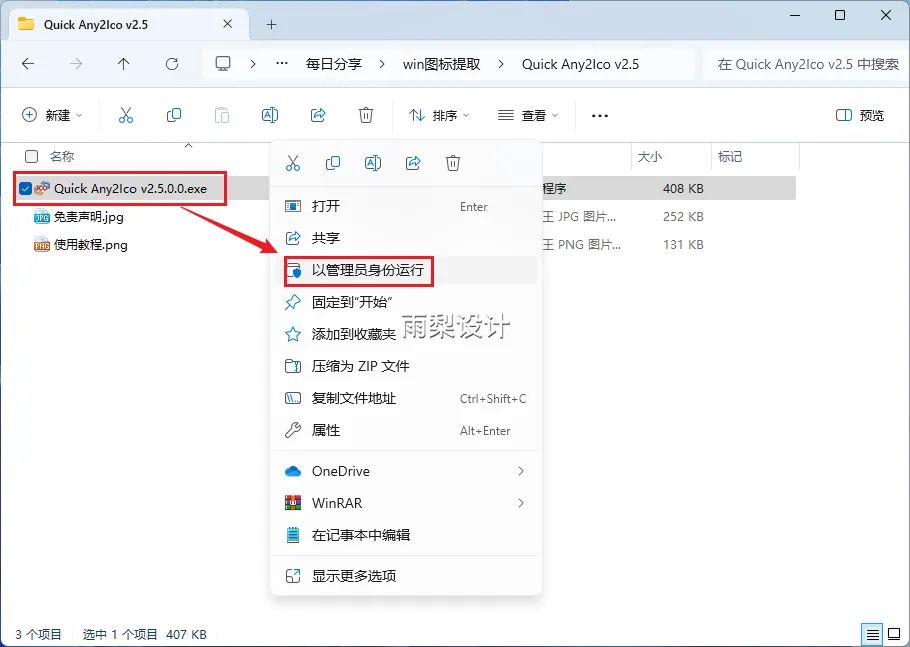Expand hidden breadcrumb path with the ellipsis
Screen dimensions: 910x647
click(x=281, y=64)
